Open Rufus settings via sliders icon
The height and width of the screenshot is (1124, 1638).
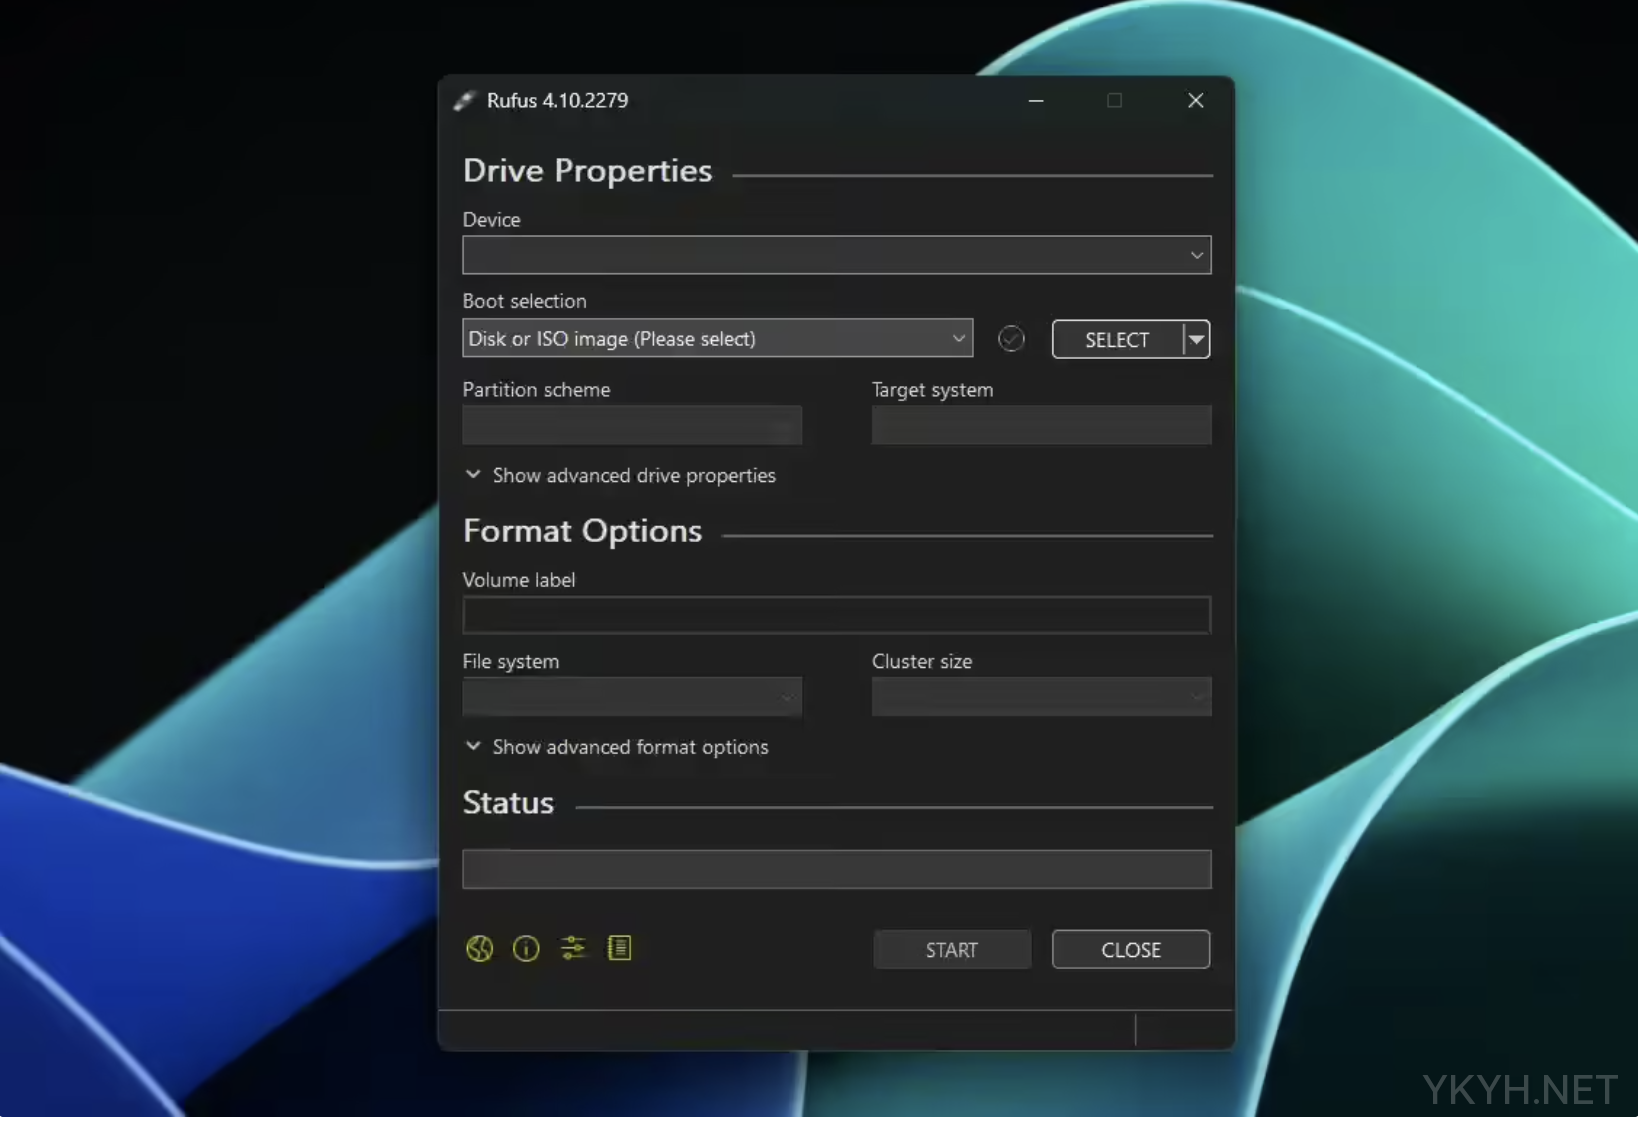pyautogui.click(x=573, y=949)
